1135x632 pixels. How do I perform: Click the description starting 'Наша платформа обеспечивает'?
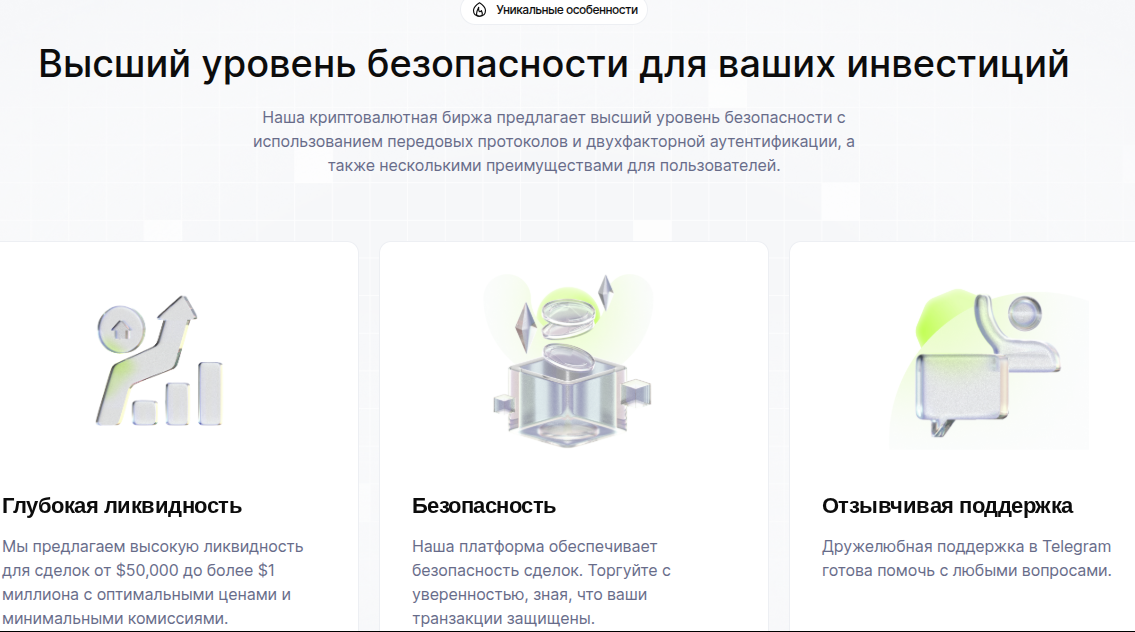pyautogui.click(x=541, y=583)
